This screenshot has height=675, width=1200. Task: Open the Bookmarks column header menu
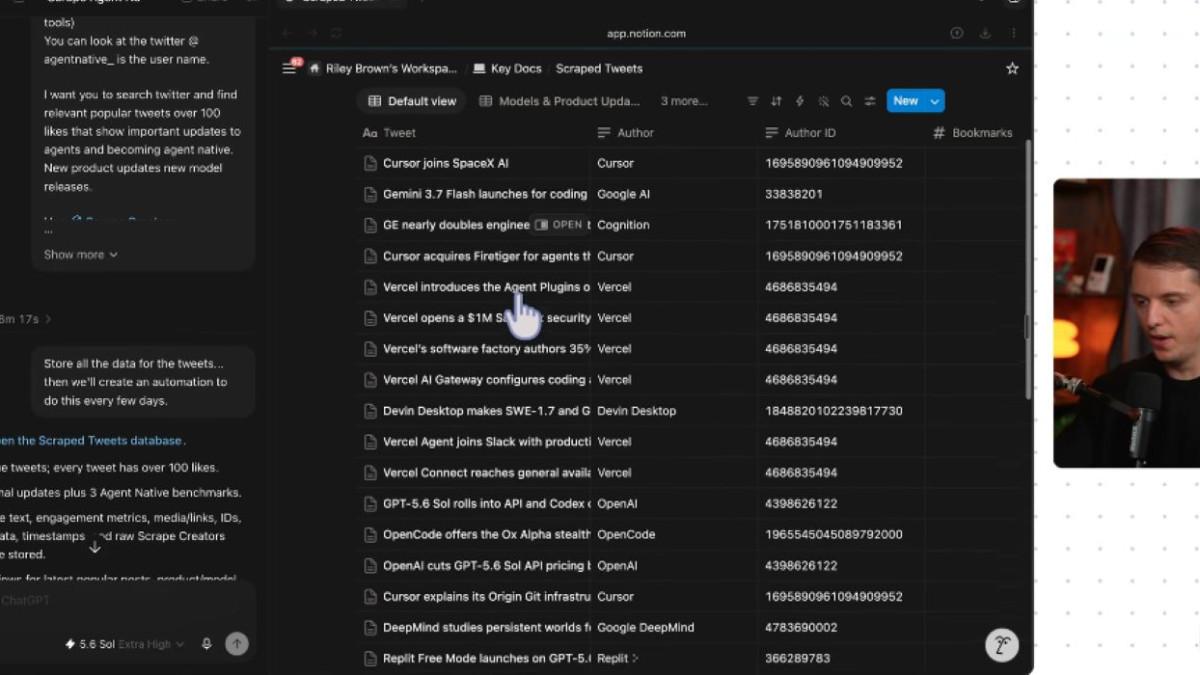pyautogui.click(x=972, y=133)
